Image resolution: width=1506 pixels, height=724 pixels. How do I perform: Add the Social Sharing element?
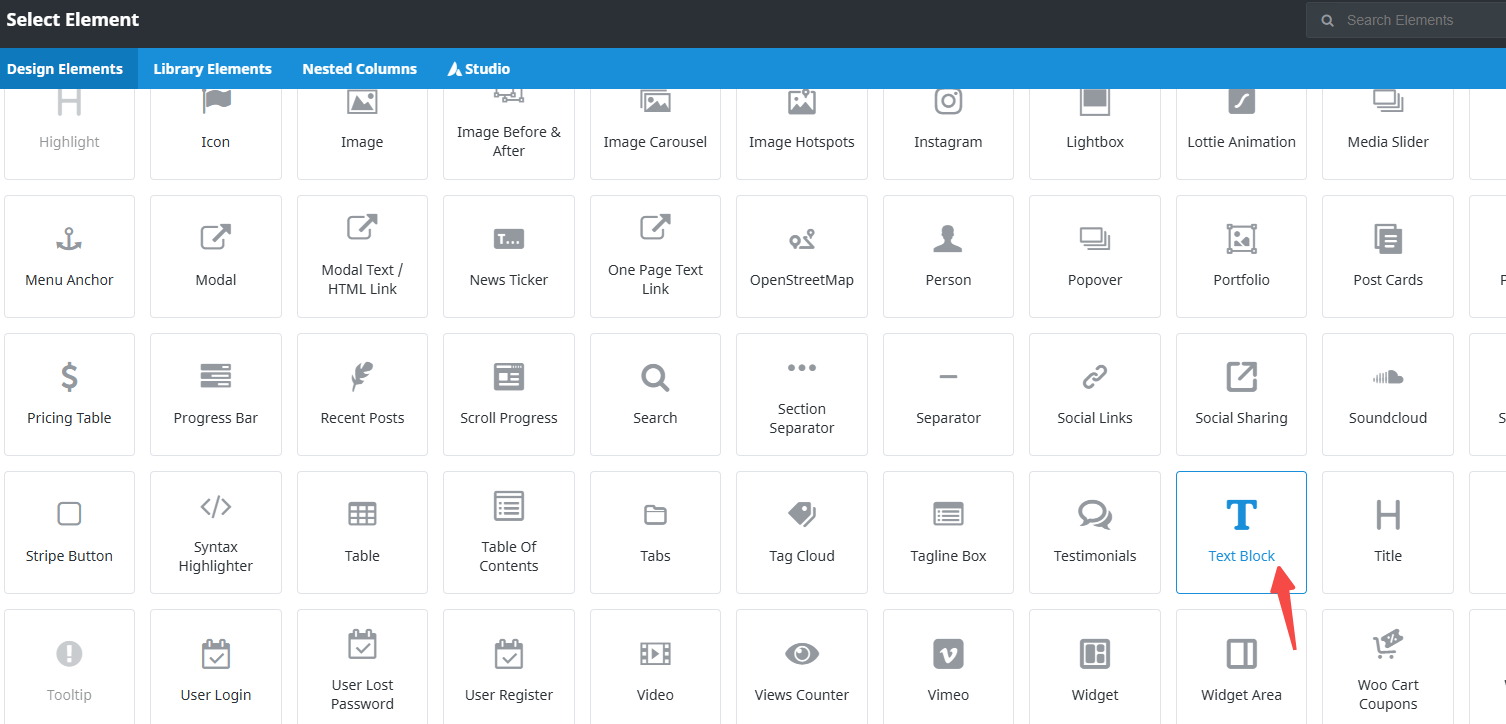click(x=1241, y=394)
